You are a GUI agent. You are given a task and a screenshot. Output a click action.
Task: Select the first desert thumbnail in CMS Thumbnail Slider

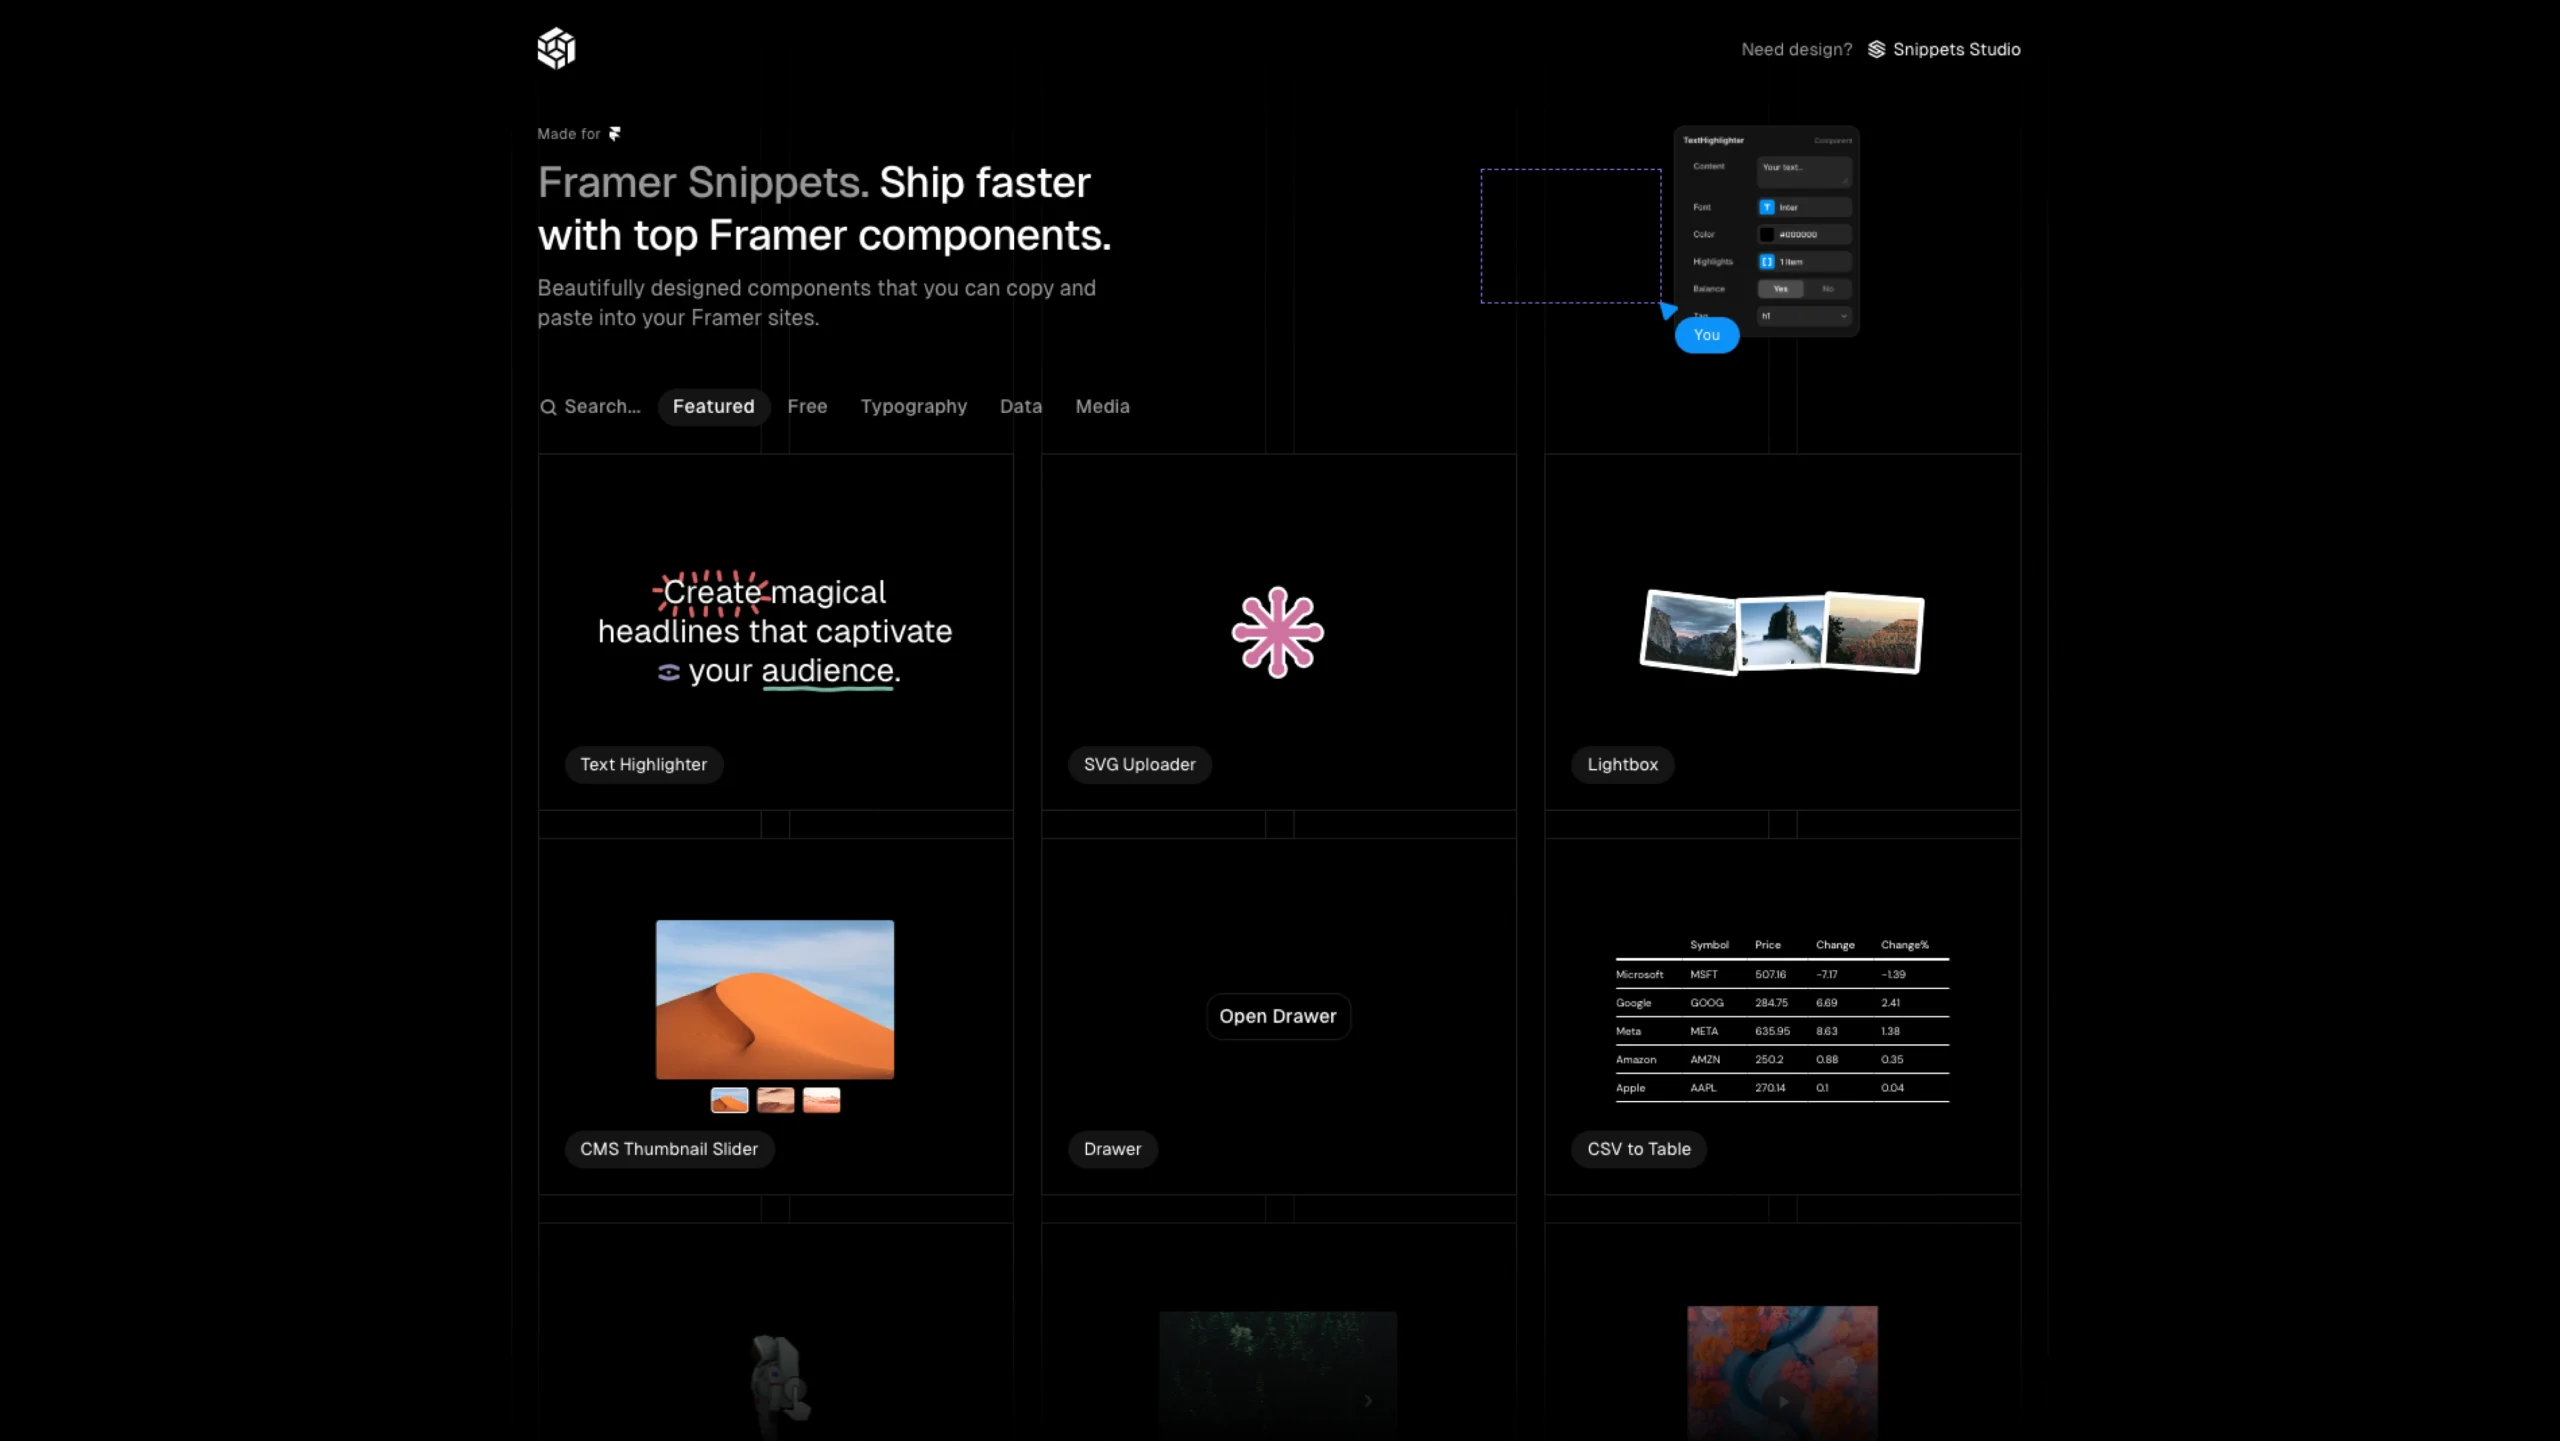pyautogui.click(x=729, y=1099)
